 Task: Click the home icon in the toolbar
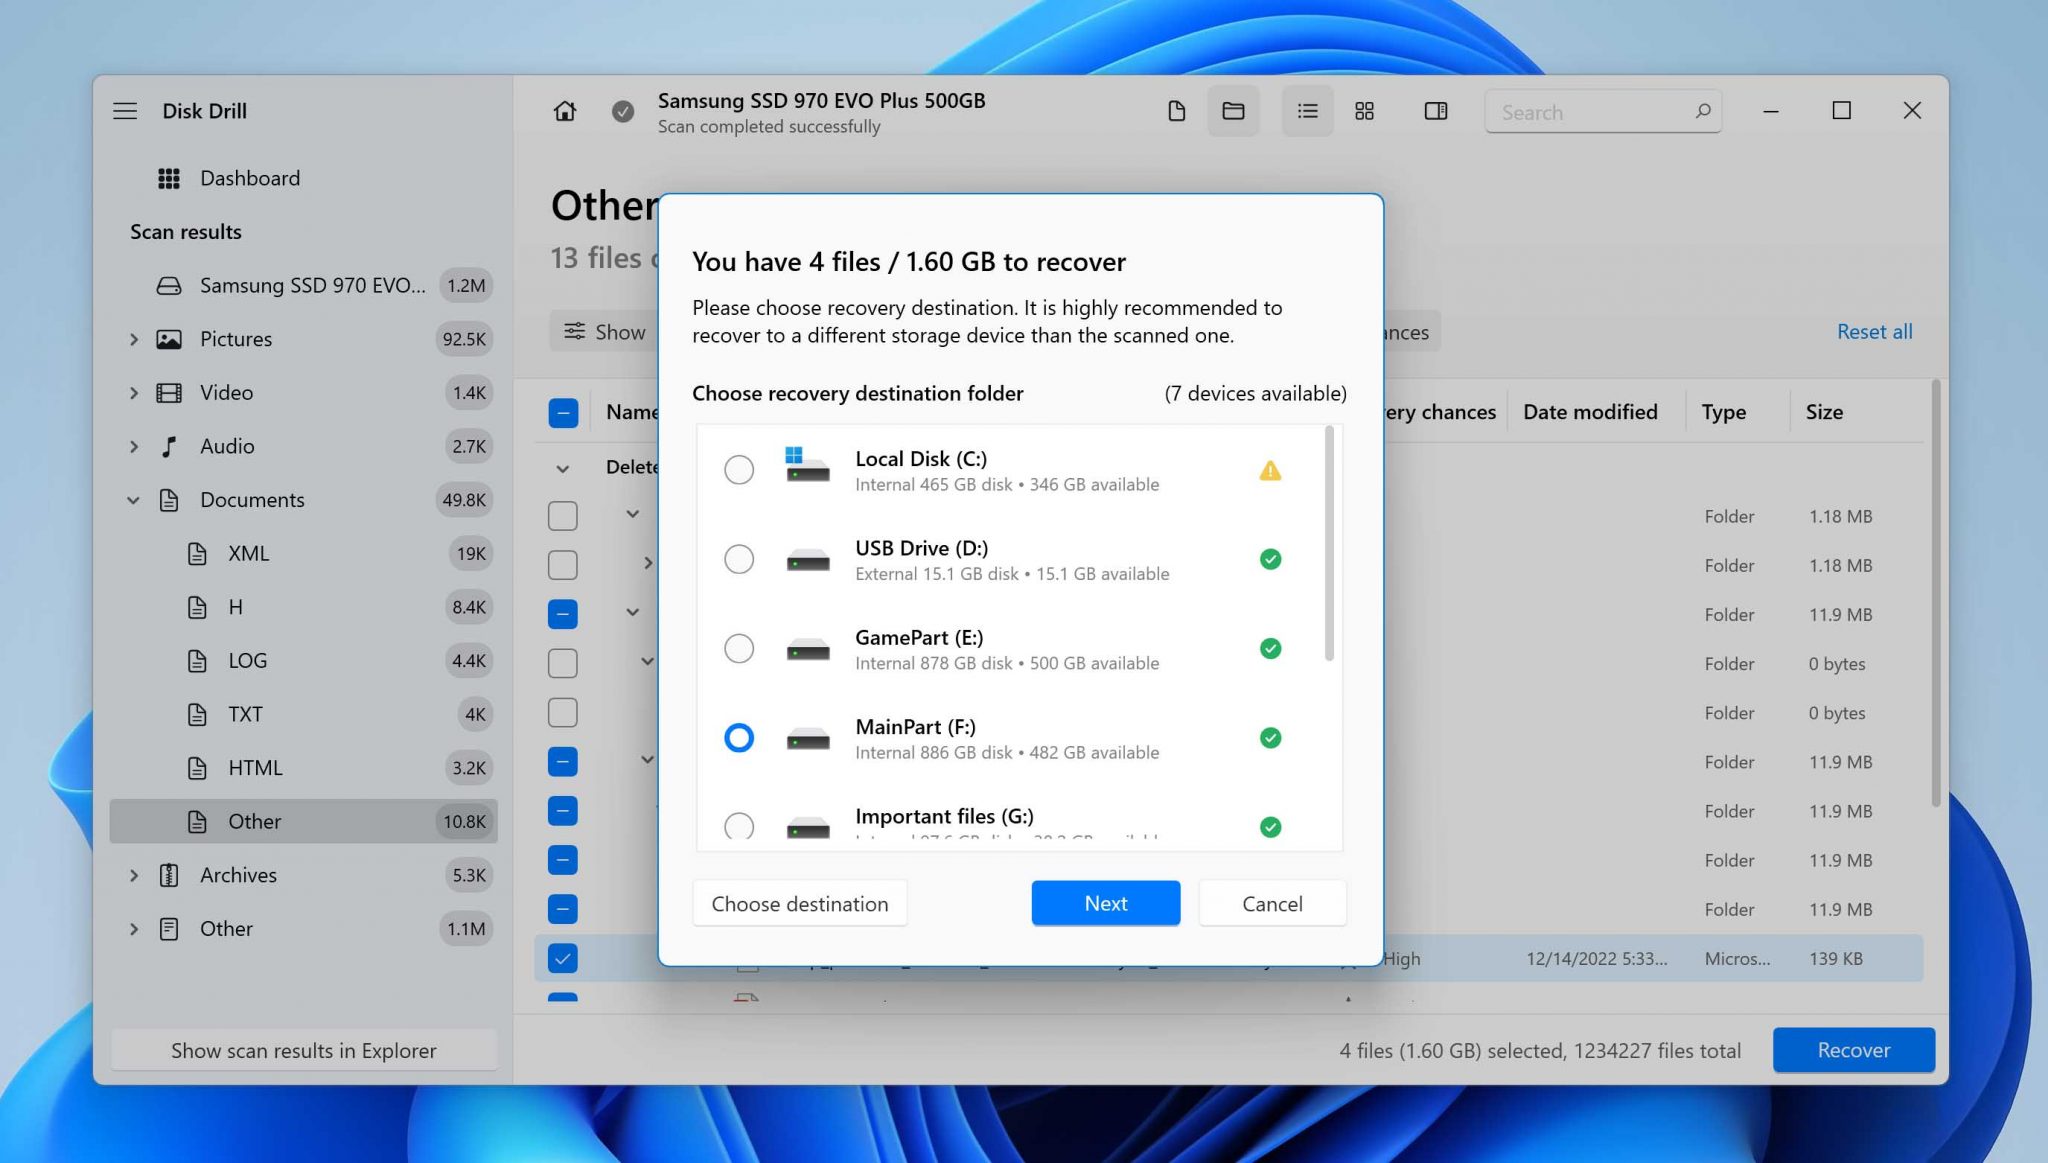565,111
